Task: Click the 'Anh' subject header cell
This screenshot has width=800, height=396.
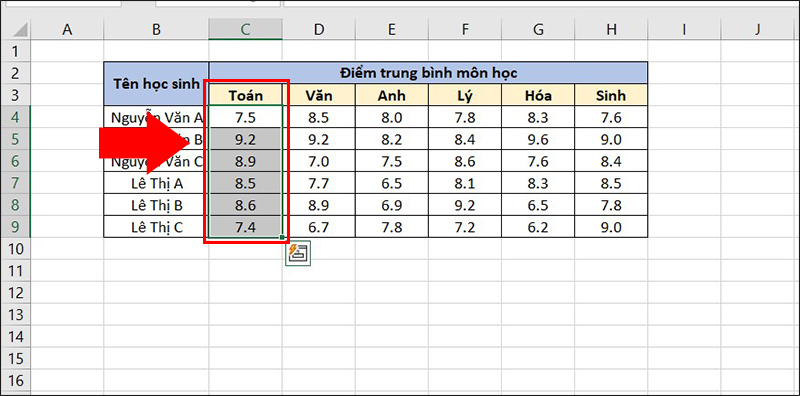Action: point(392,95)
